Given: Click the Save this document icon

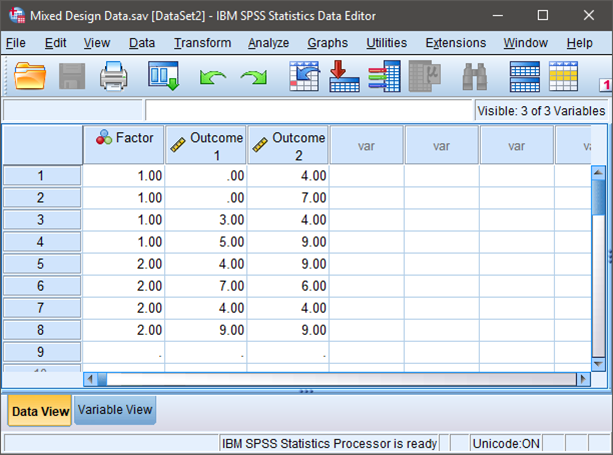Looking at the screenshot, I should tap(72, 76).
